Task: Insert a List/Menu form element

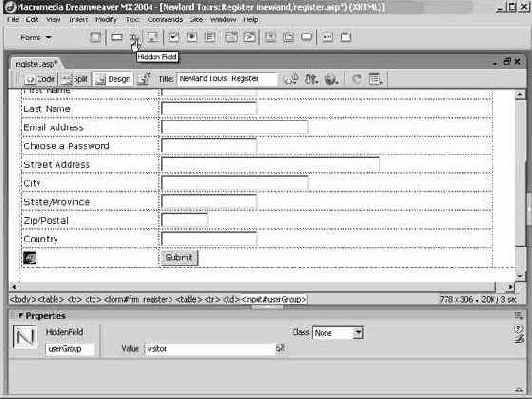Action: point(231,37)
